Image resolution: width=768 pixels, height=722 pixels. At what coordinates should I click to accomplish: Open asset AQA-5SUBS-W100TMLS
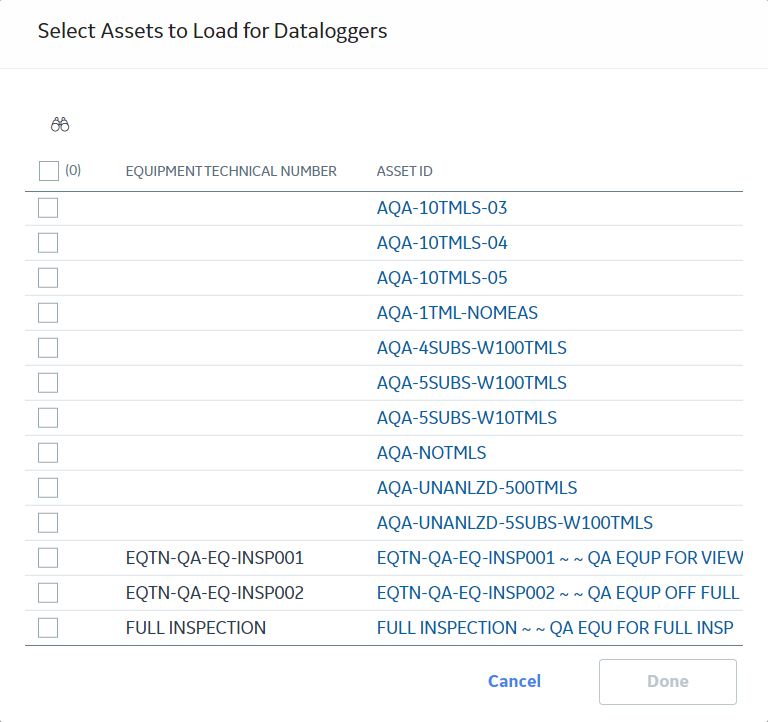pyautogui.click(x=471, y=383)
